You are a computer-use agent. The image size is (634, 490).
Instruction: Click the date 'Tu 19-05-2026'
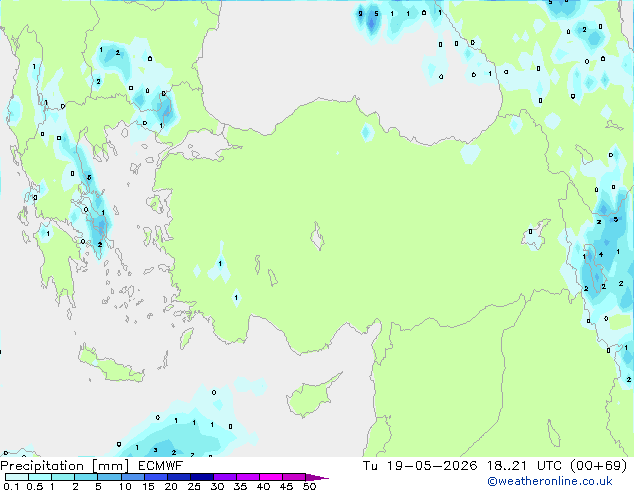tap(420, 466)
